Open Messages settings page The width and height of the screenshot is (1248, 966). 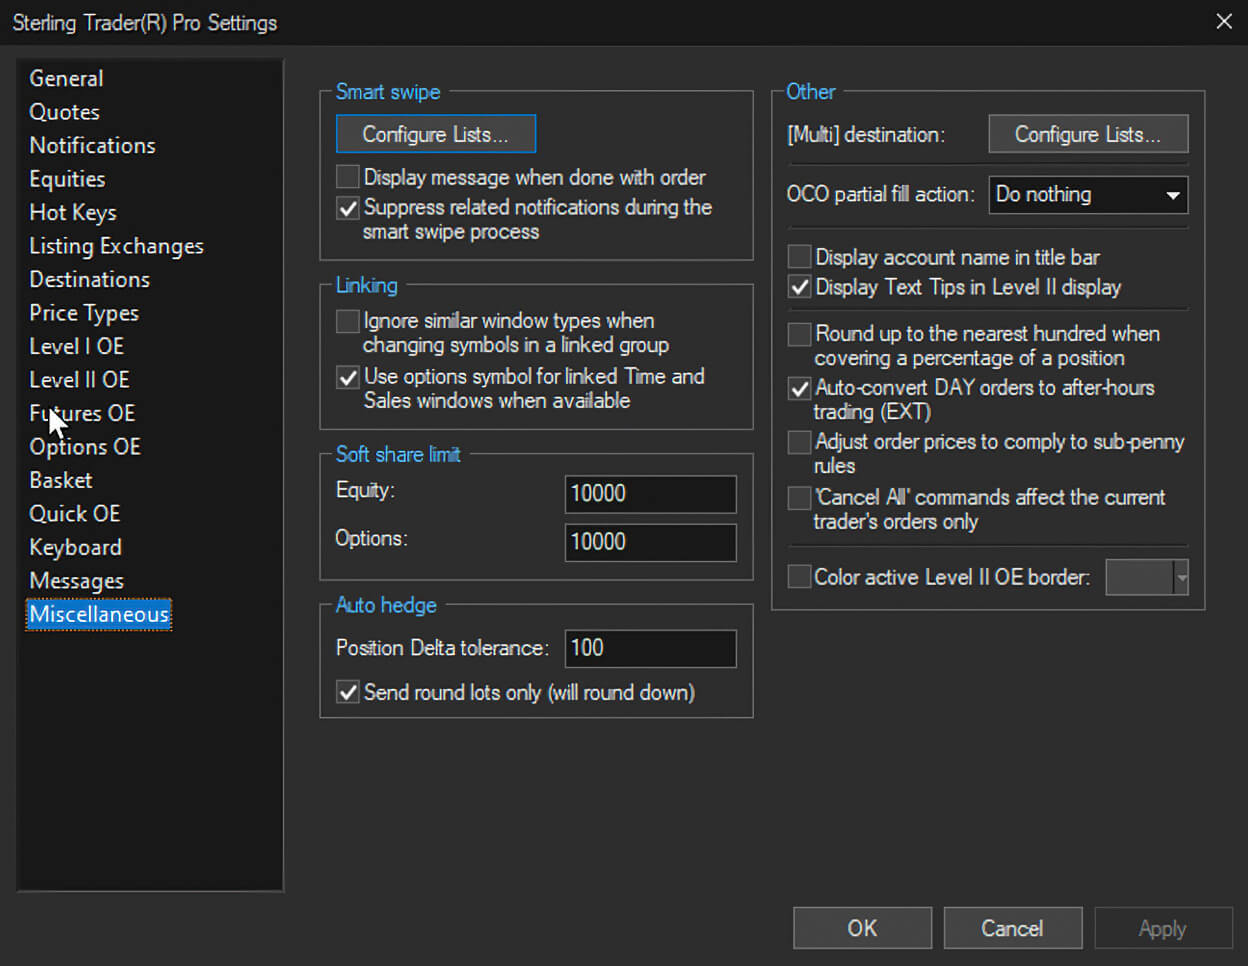pyautogui.click(x=76, y=581)
